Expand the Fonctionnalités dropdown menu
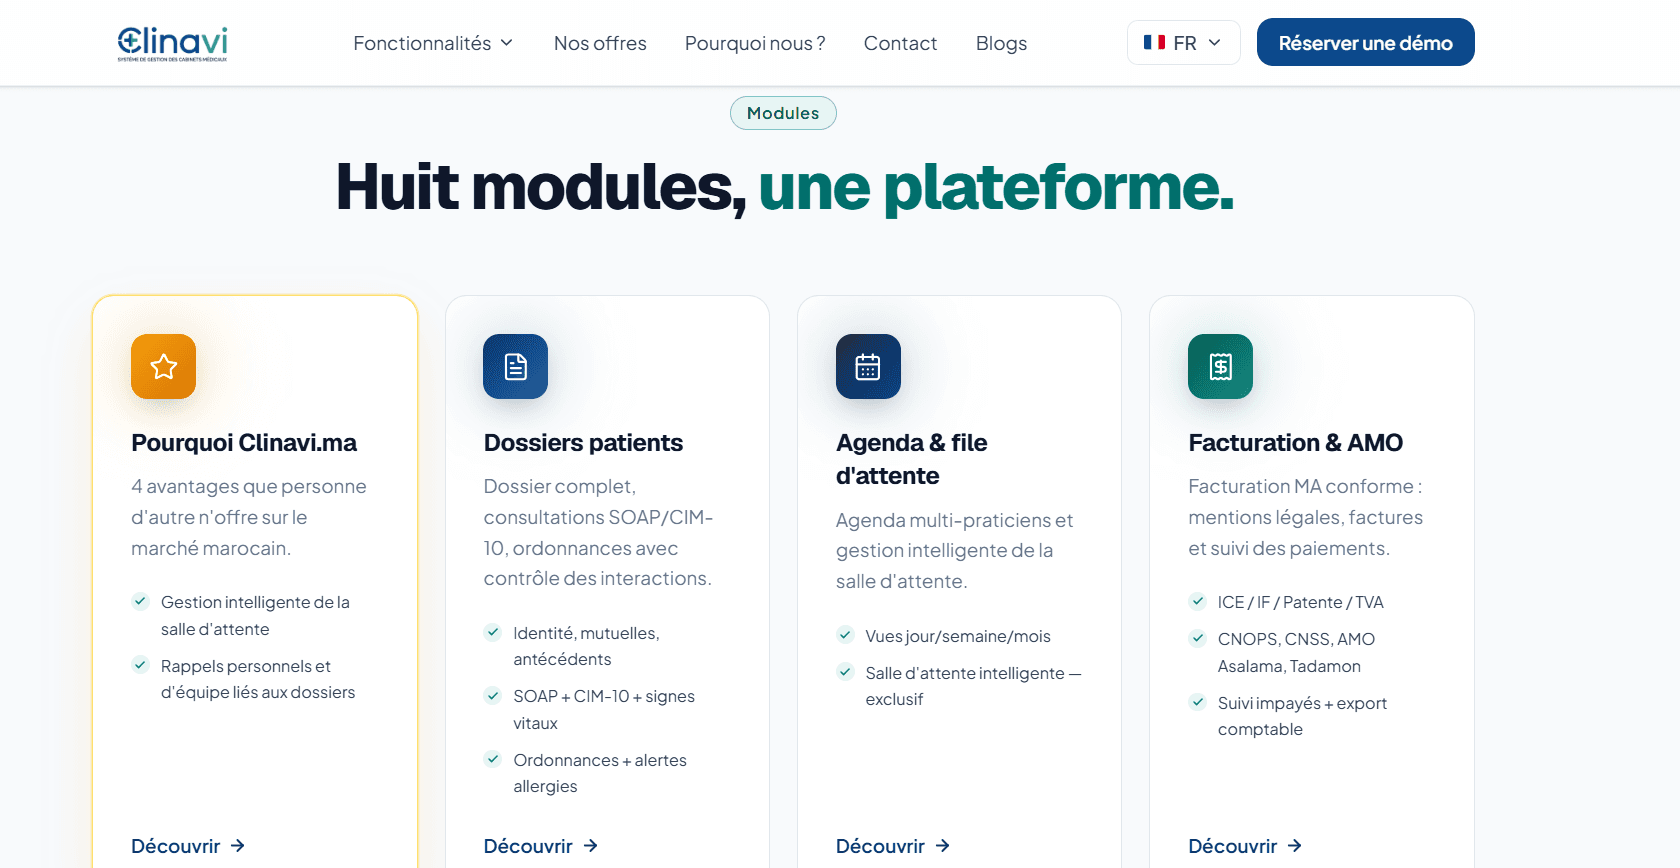This screenshot has height=868, width=1680. pos(433,43)
